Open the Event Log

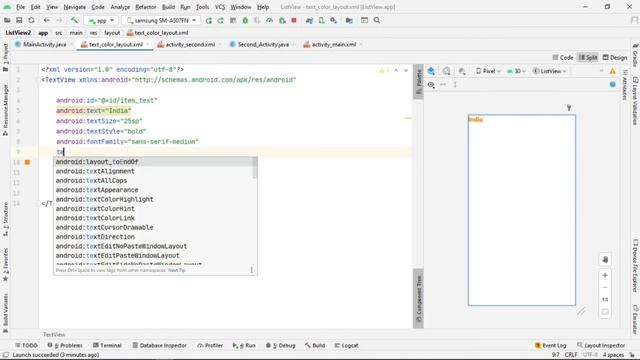(x=551, y=345)
